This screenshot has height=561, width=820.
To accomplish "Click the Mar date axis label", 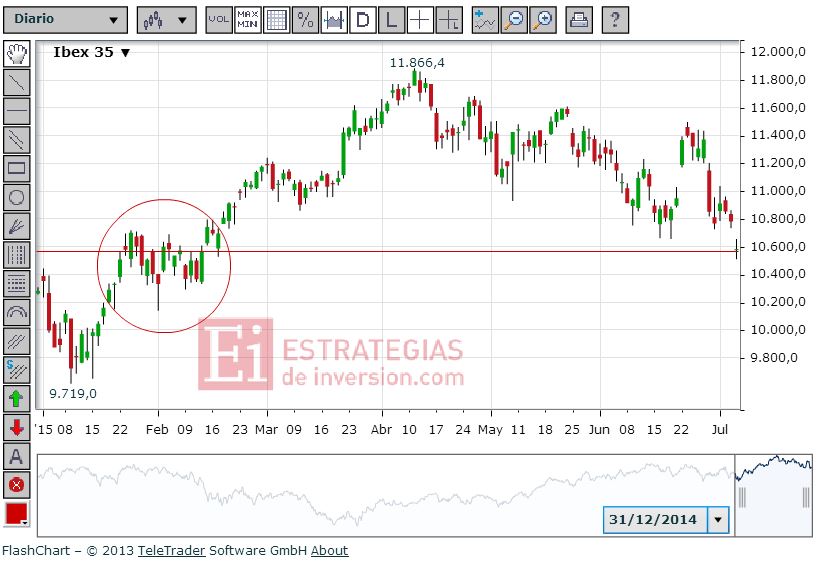I will (x=266, y=430).
